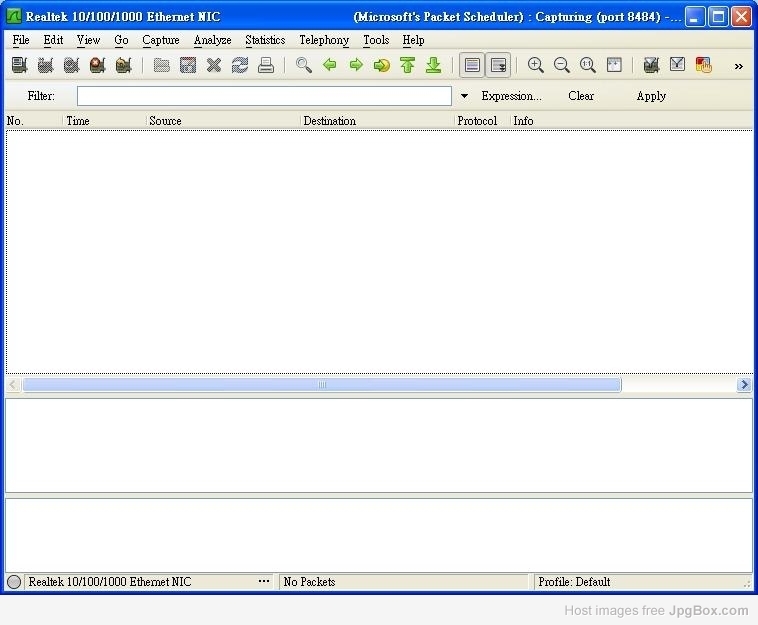
Task: Click the horizontal scrollbar thumb in packet list
Action: pyautogui.click(x=321, y=385)
